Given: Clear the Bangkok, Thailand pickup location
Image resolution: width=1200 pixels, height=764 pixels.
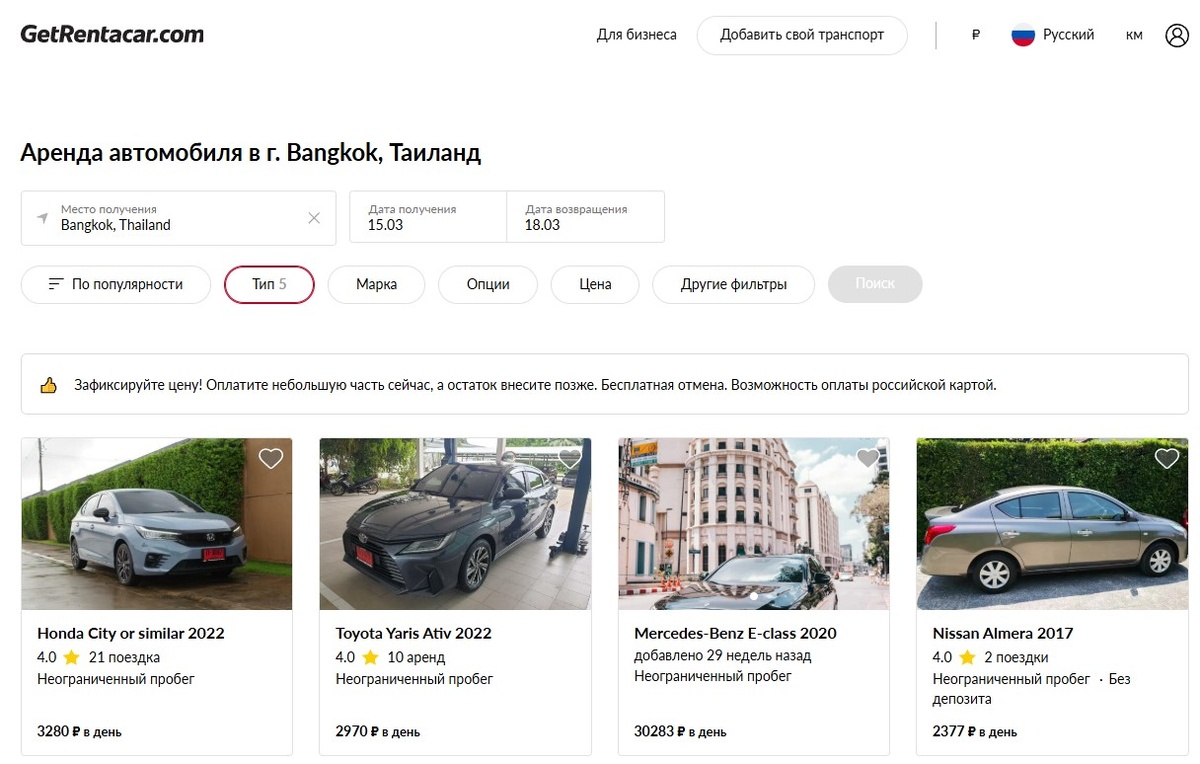Looking at the screenshot, I should coord(314,217).
